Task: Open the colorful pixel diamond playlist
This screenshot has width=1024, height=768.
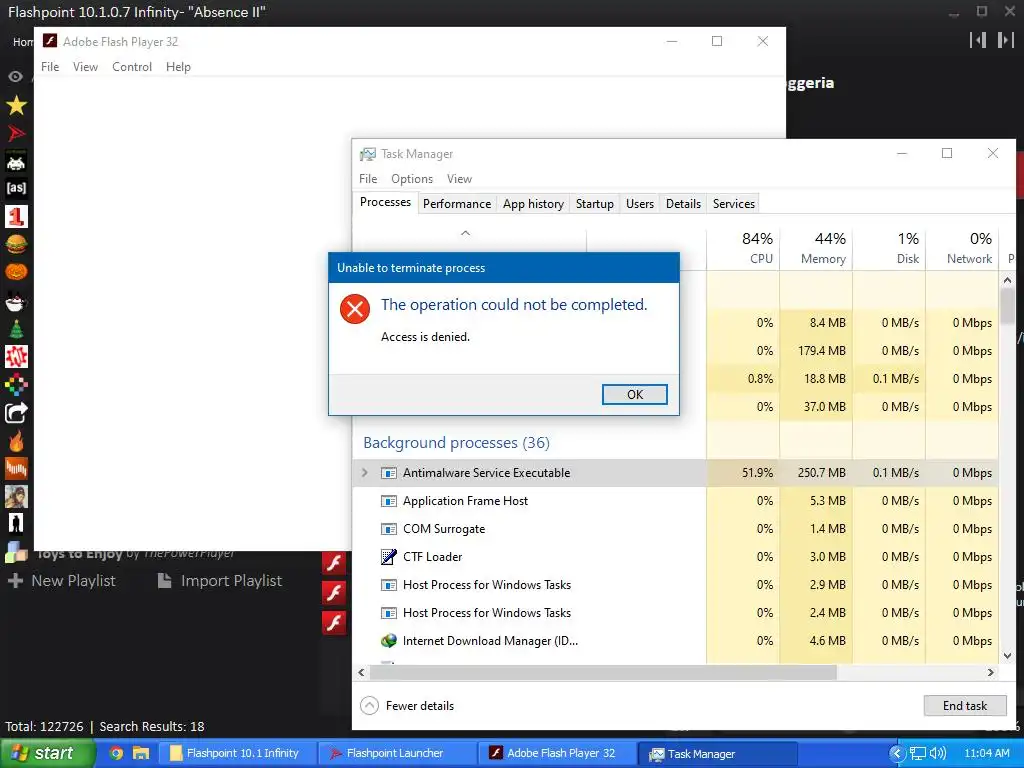Action: point(16,385)
